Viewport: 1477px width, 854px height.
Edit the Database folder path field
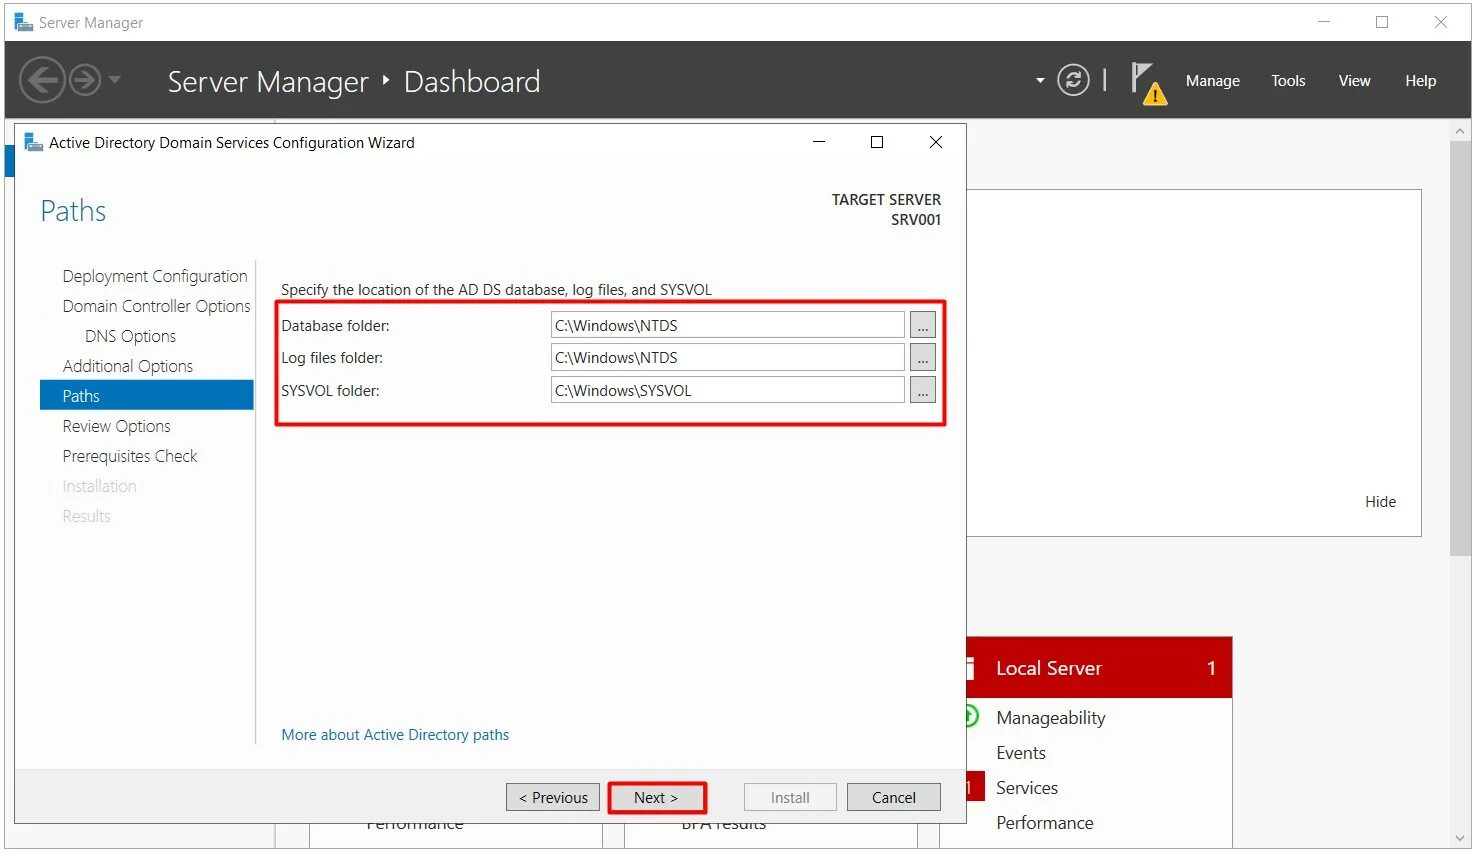pyautogui.click(x=727, y=325)
